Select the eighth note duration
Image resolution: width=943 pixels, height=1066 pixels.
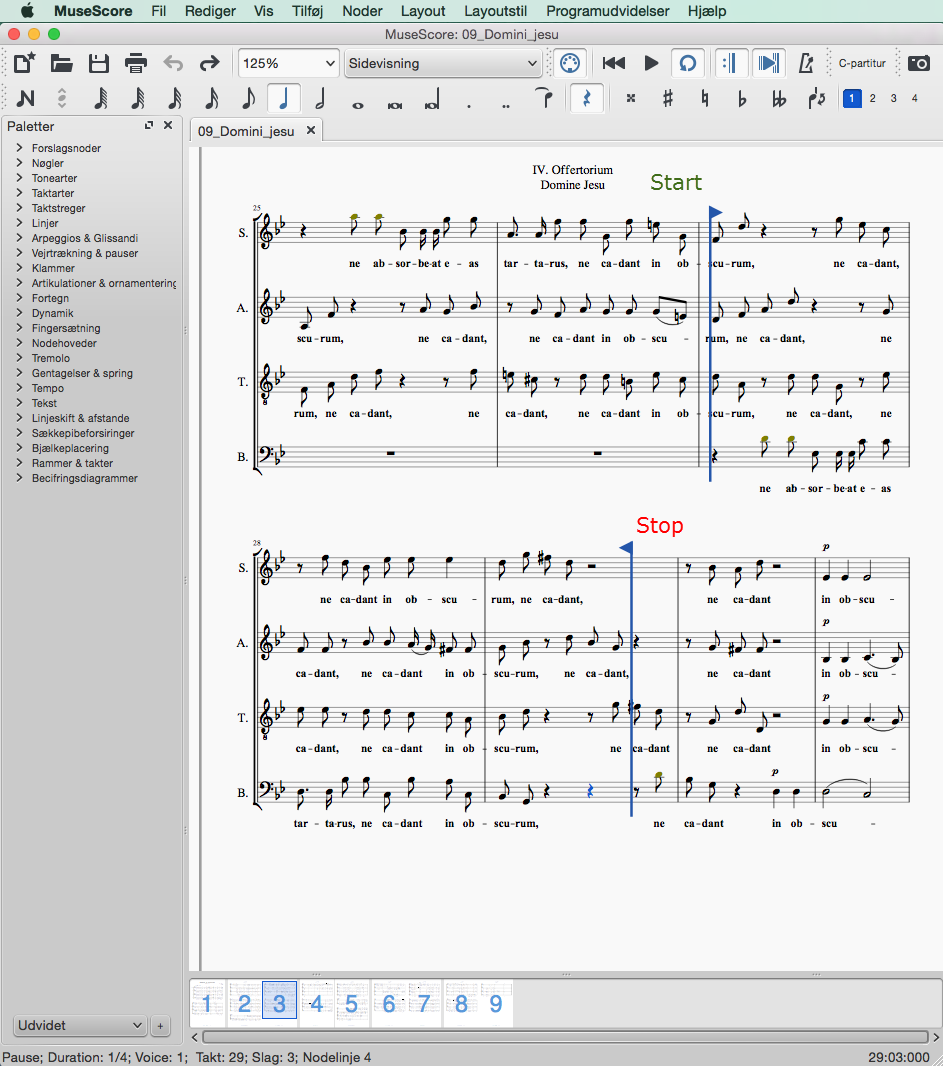pyautogui.click(x=249, y=99)
